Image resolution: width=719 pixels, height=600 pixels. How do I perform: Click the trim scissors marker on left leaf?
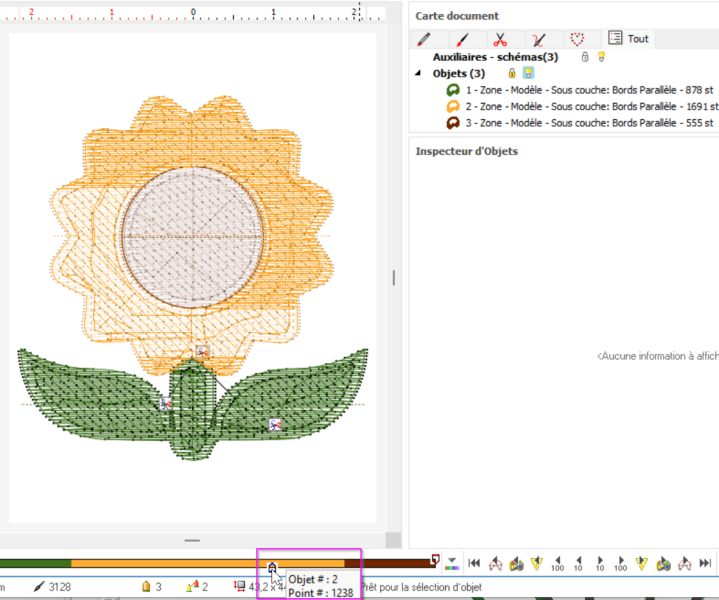[166, 404]
